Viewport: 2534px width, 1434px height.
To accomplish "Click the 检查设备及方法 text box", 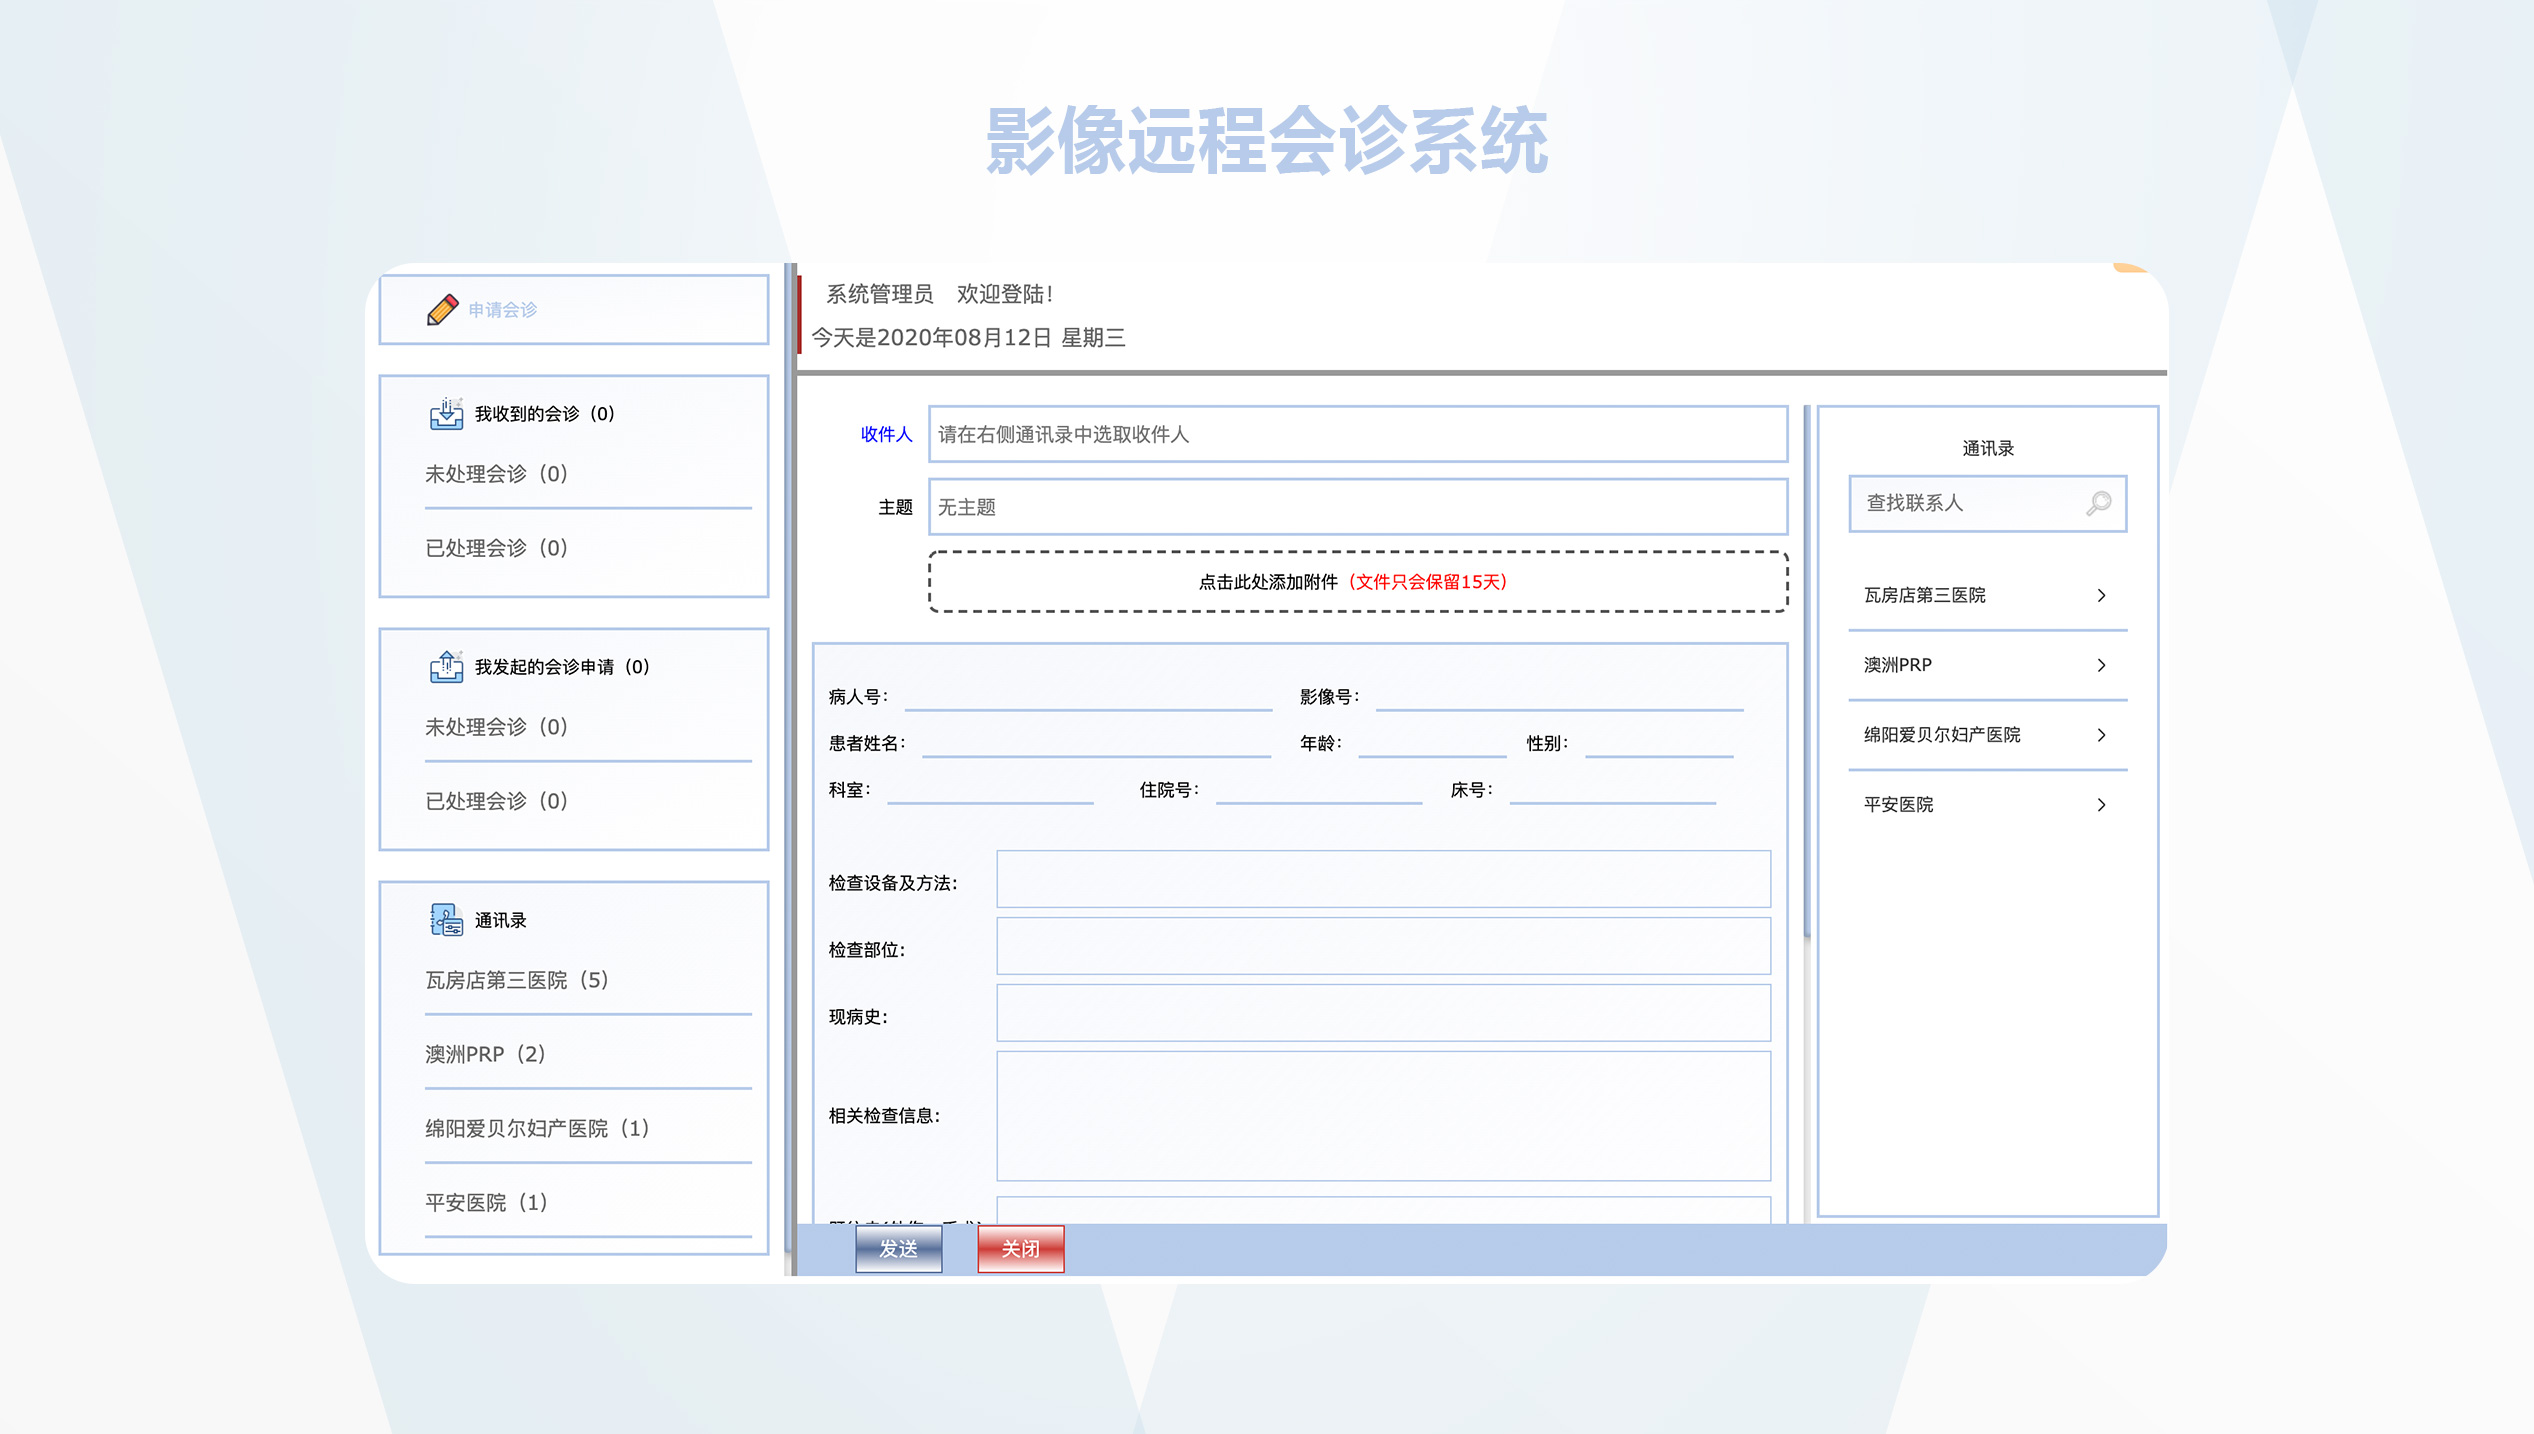I will click(x=1383, y=880).
